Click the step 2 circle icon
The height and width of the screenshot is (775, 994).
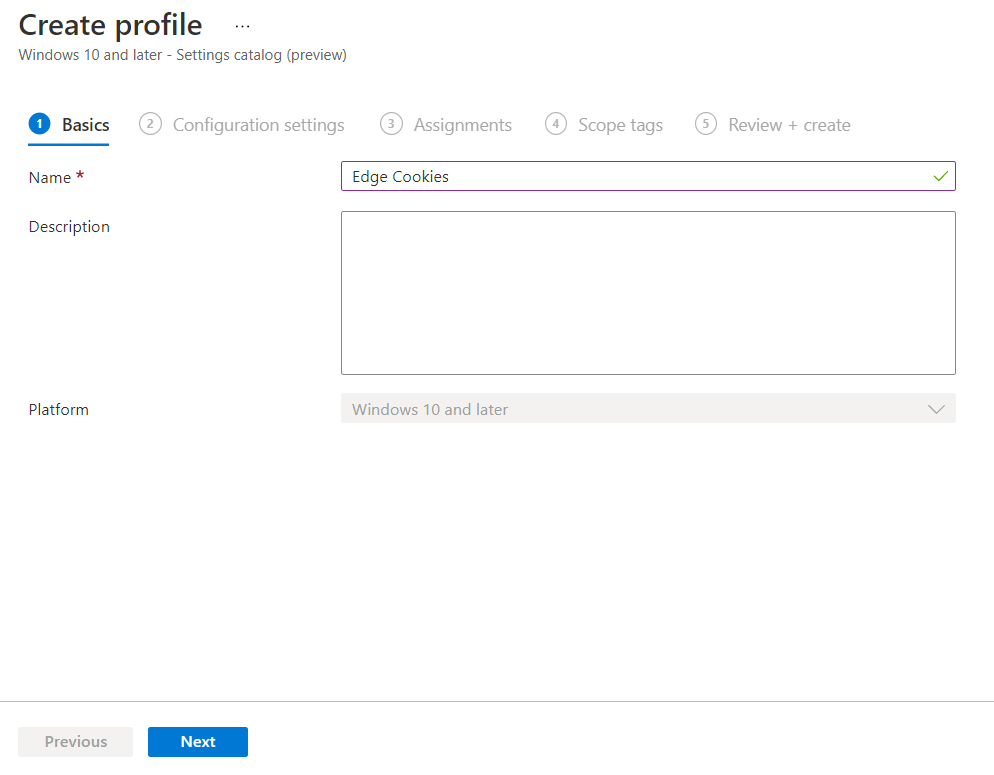(x=150, y=124)
